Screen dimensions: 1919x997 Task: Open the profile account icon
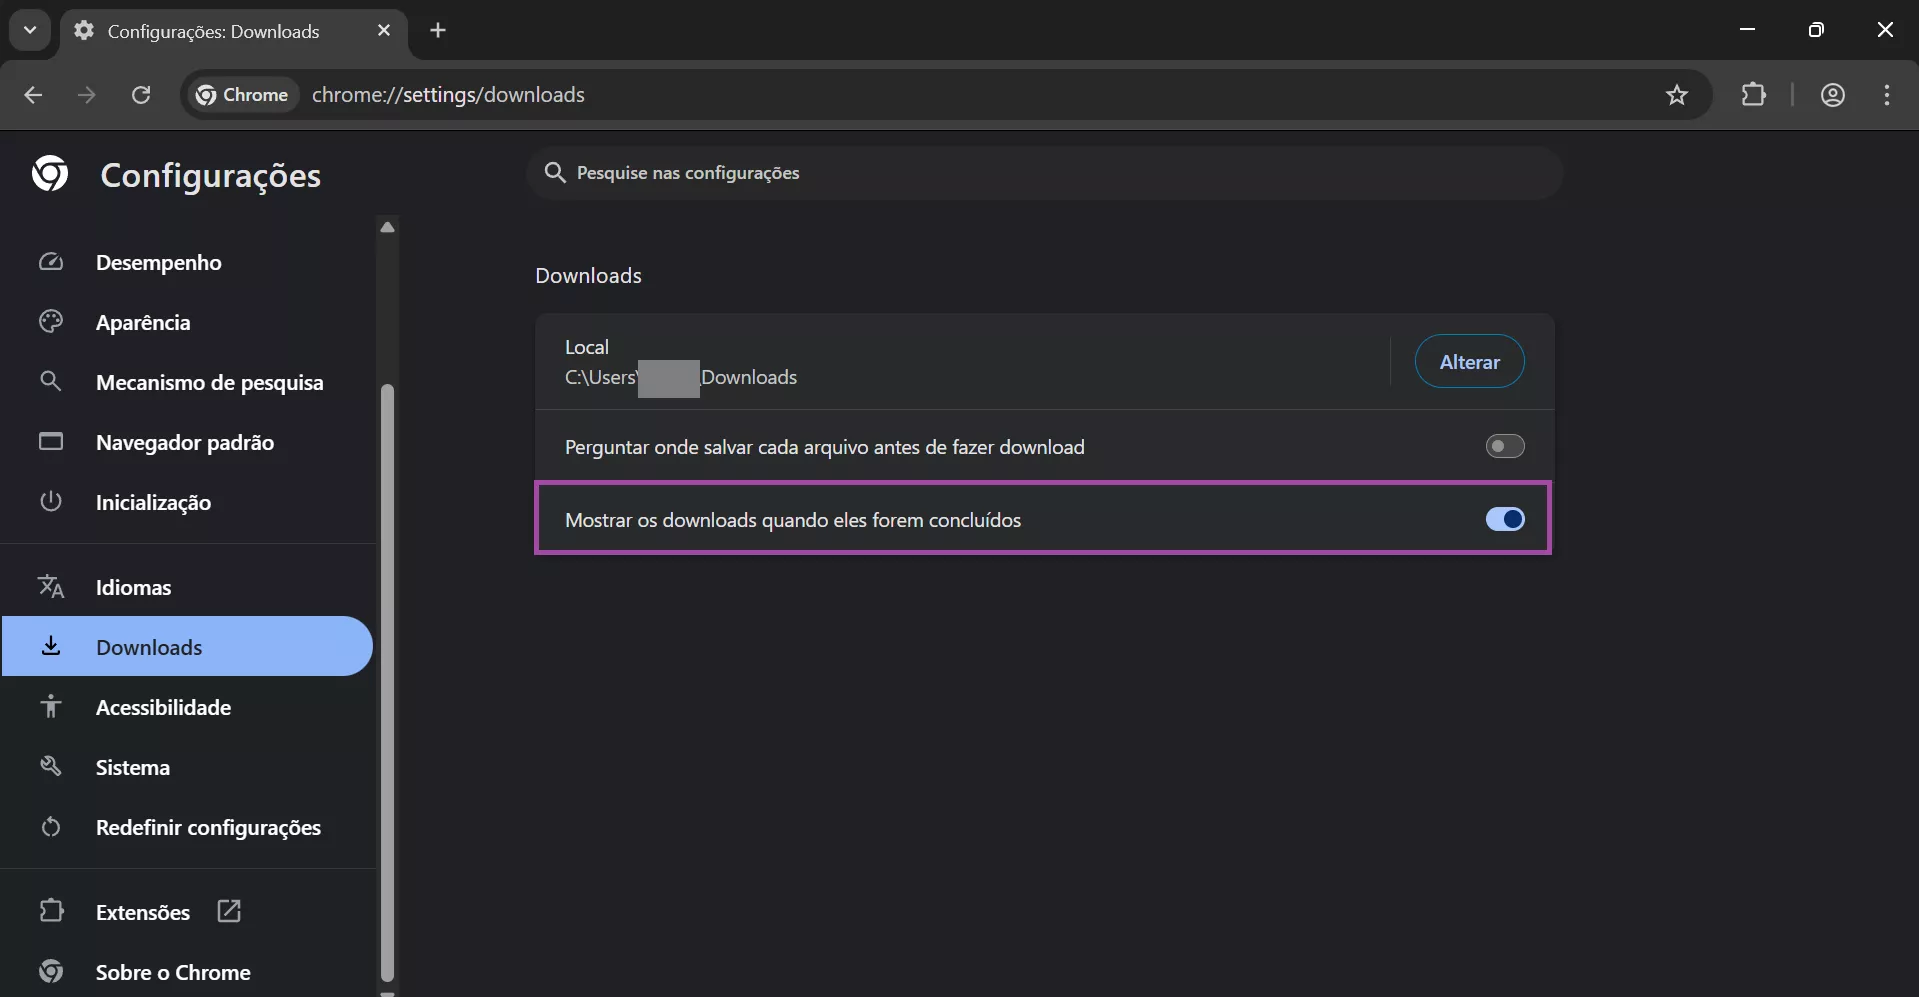tap(1832, 95)
